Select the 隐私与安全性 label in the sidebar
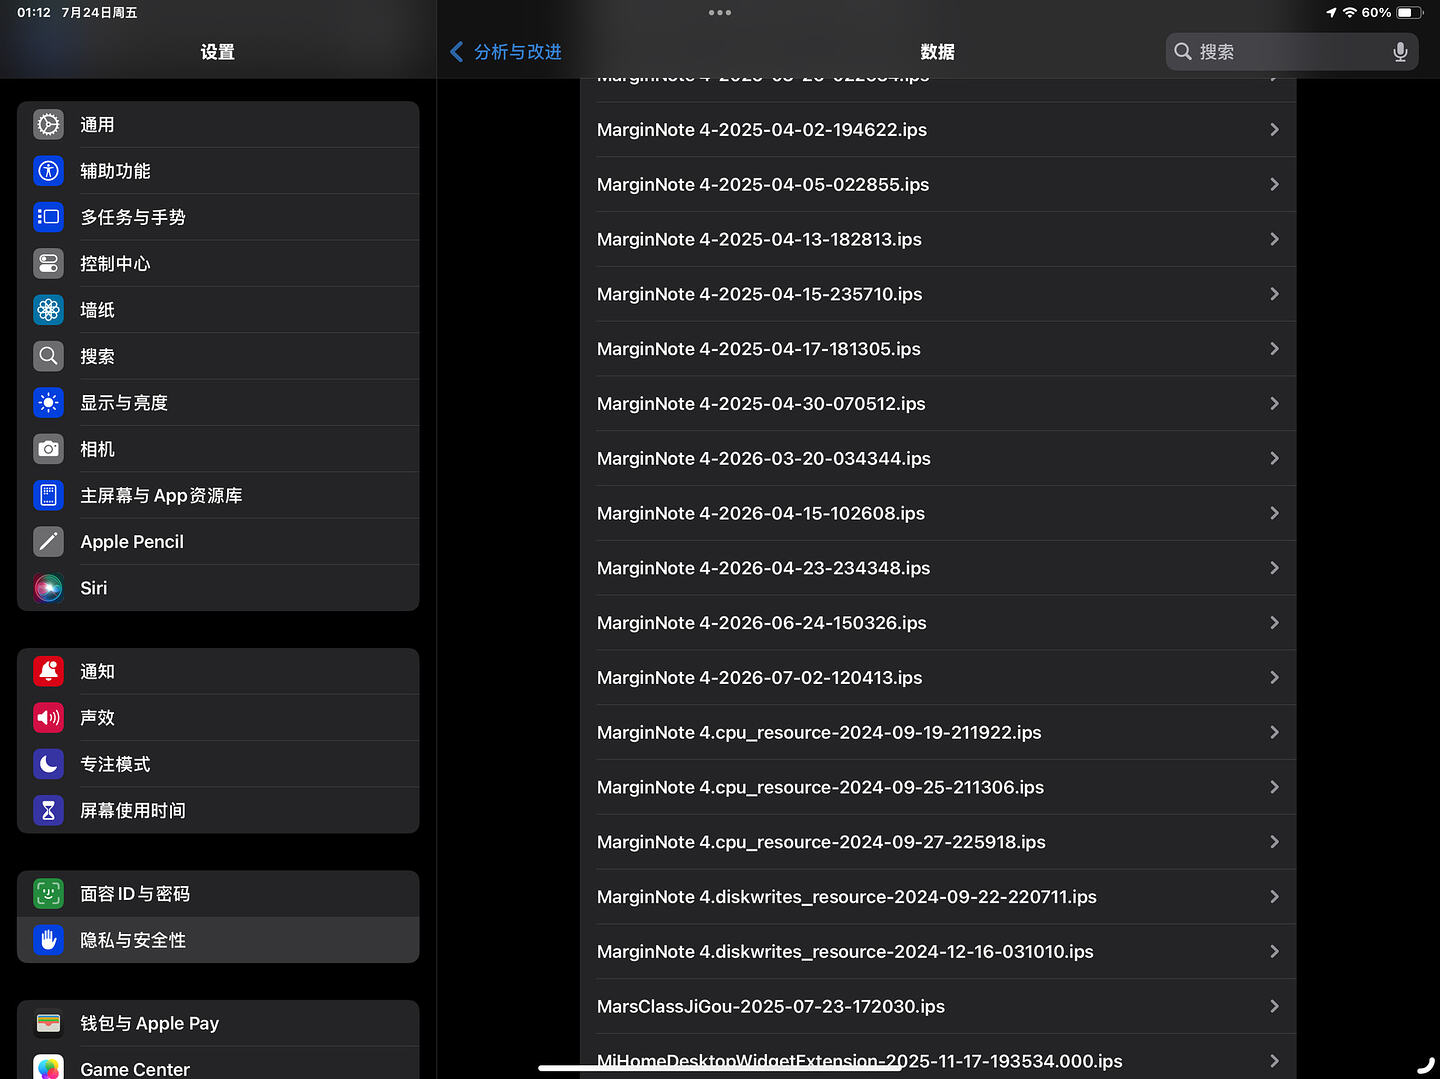The height and width of the screenshot is (1079, 1440). tap(133, 940)
